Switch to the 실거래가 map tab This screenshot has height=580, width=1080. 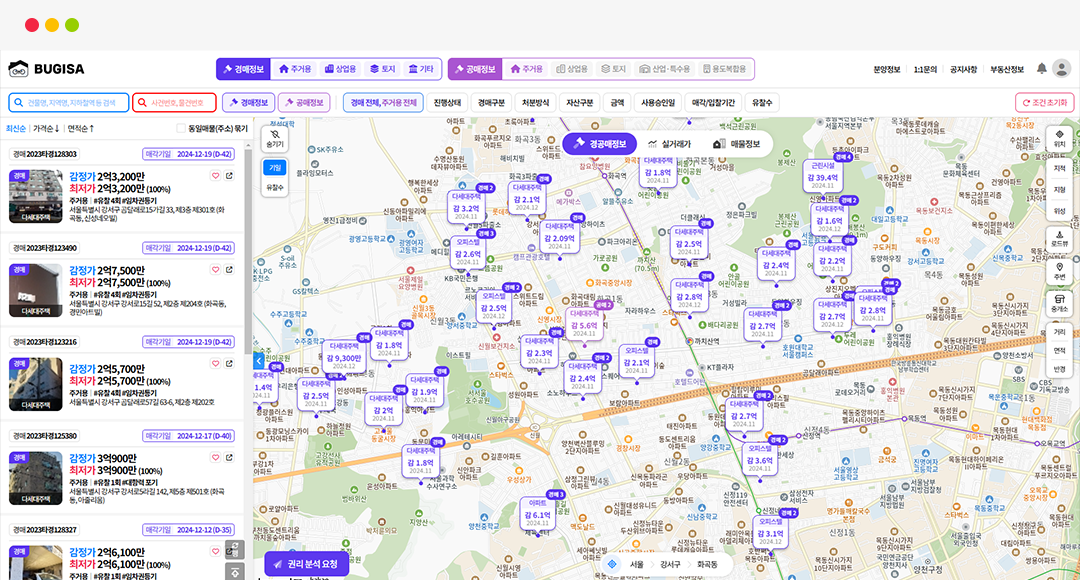pyautogui.click(x=669, y=144)
